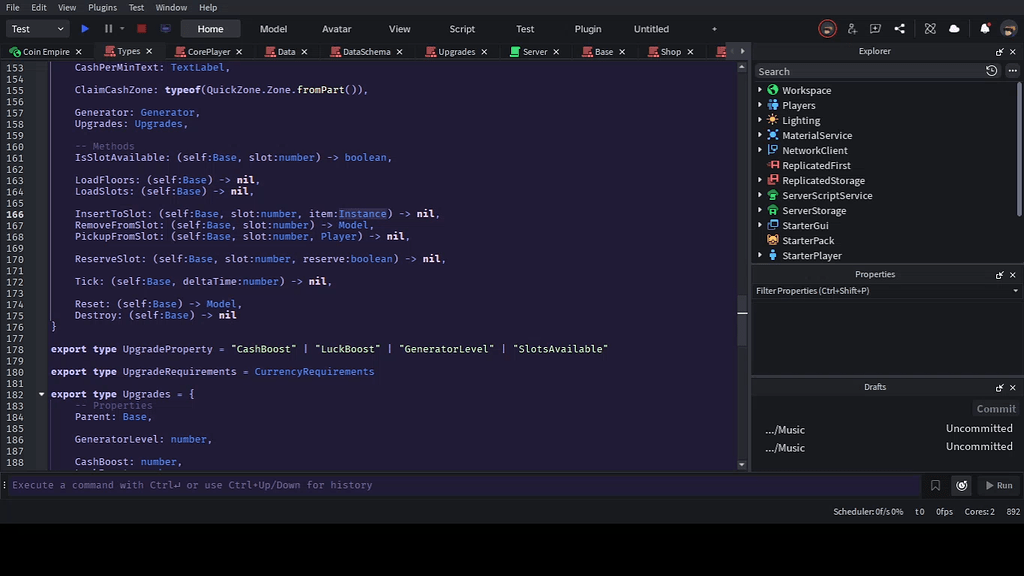The height and width of the screenshot is (576, 1024).
Task: Expand the StarterPlayer tree node
Action: pos(760,255)
